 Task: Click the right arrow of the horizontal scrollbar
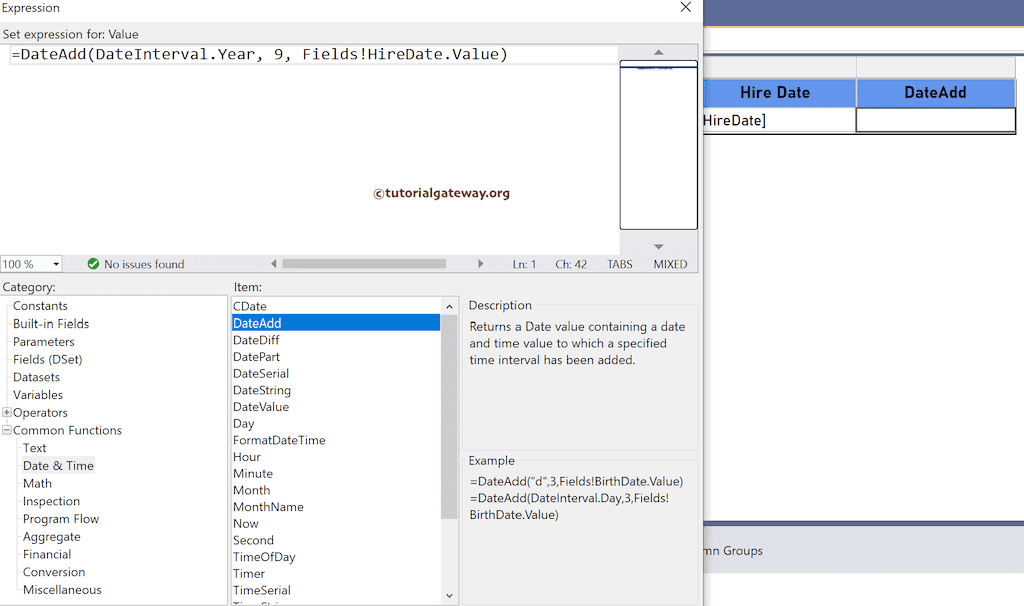(481, 263)
